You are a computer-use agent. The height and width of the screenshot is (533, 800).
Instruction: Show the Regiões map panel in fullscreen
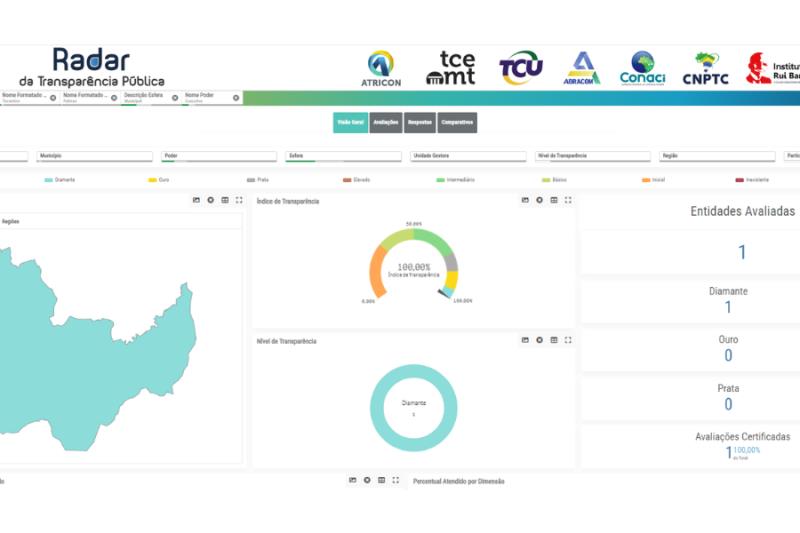[239, 200]
